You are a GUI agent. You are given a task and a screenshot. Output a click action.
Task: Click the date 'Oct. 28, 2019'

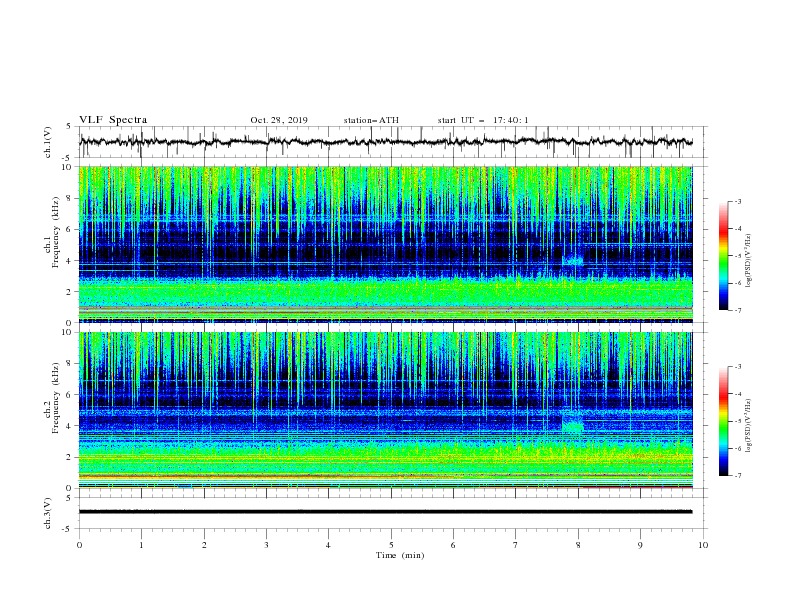[x=279, y=120]
